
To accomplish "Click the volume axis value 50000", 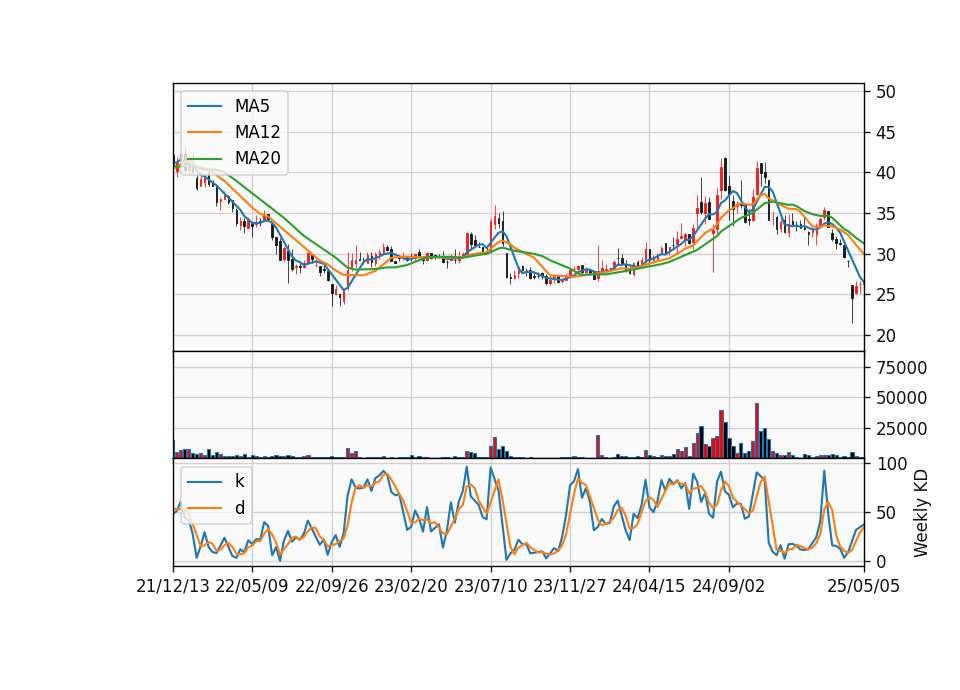I will coord(901,398).
